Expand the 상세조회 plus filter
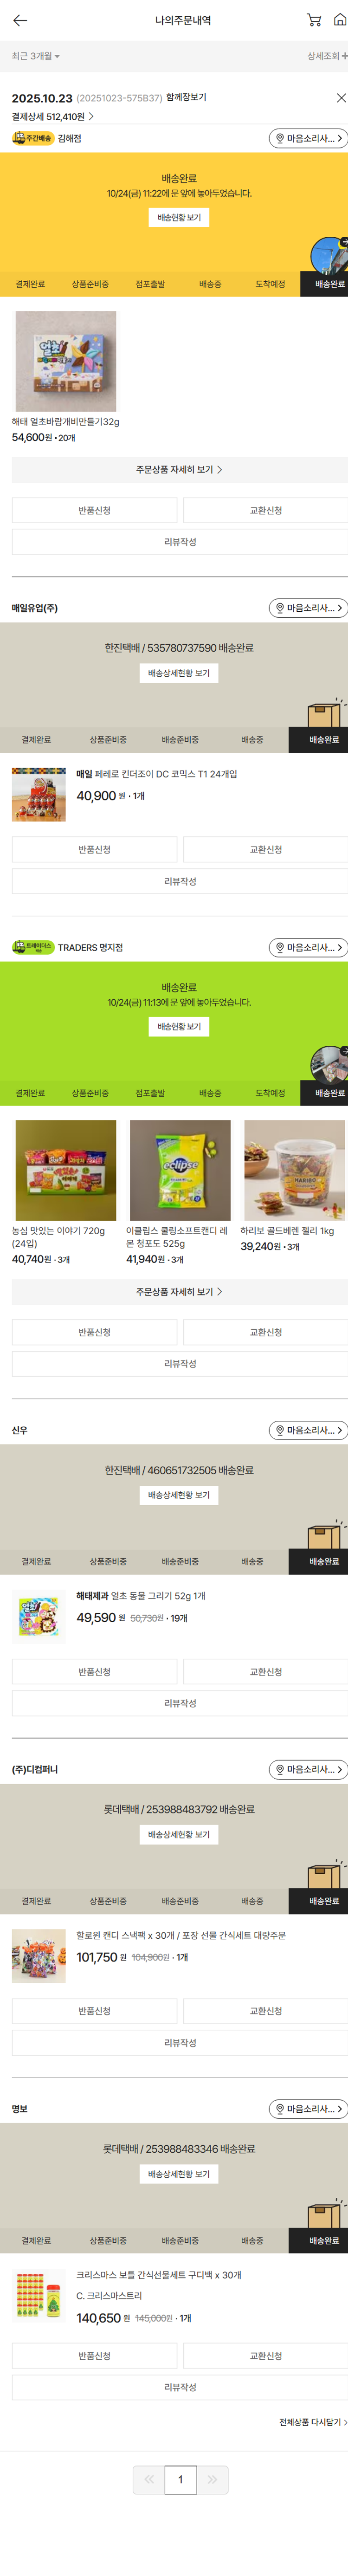 [x=327, y=56]
